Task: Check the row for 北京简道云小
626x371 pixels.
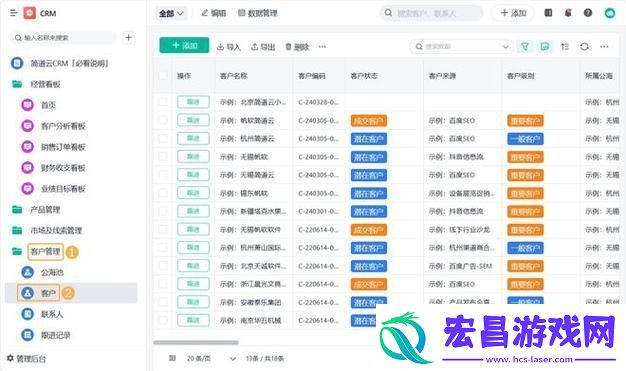Action: coord(163,101)
